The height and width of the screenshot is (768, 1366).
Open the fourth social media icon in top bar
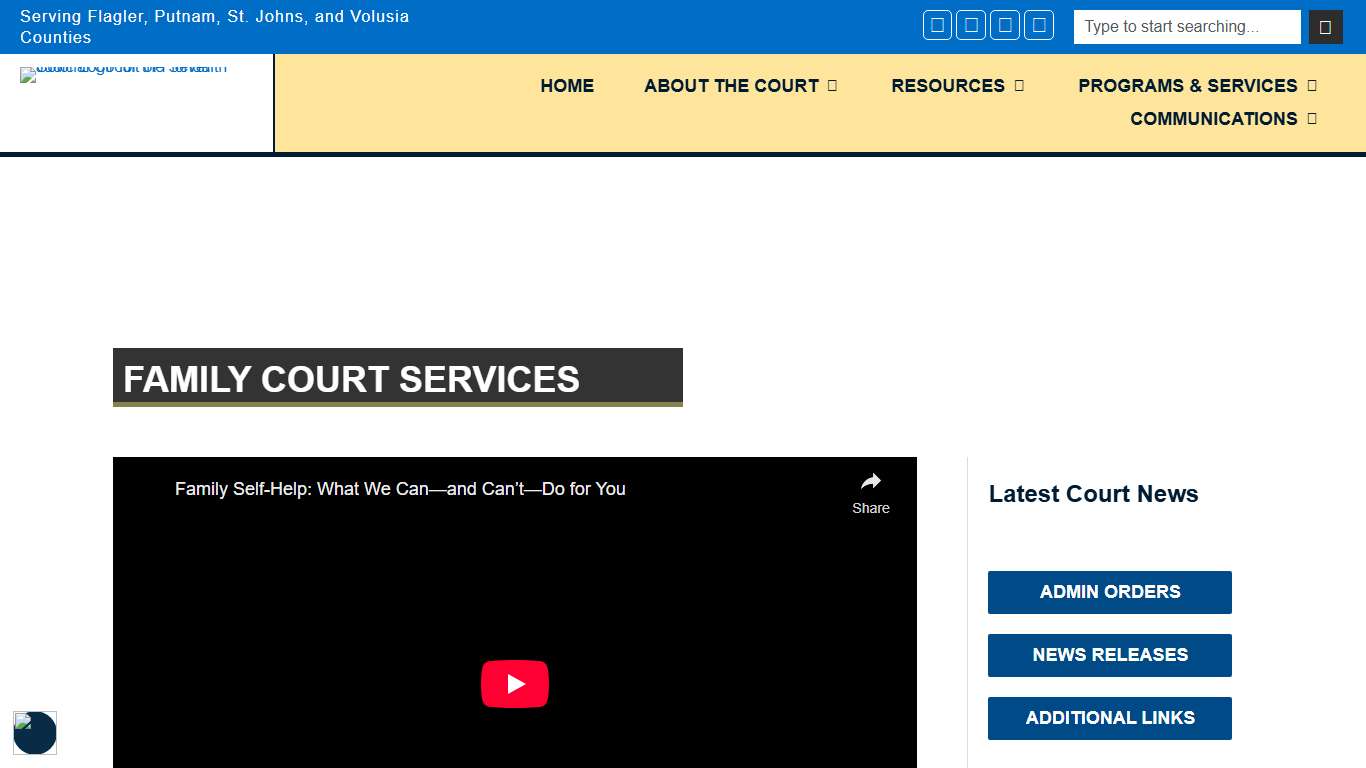click(x=1039, y=25)
